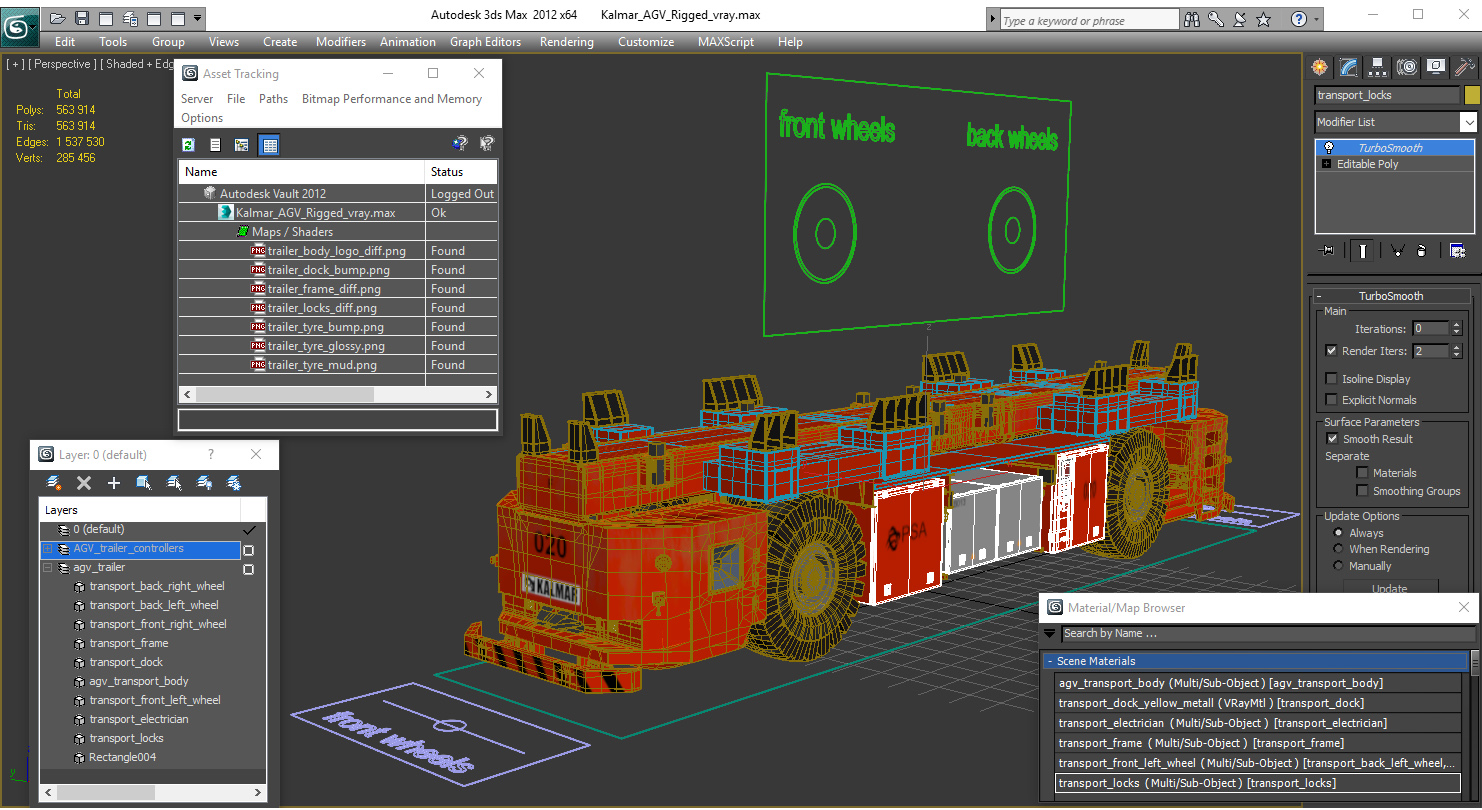Open the Paths menu in Asset Tracking
The width and height of the screenshot is (1482, 810).
(x=273, y=99)
